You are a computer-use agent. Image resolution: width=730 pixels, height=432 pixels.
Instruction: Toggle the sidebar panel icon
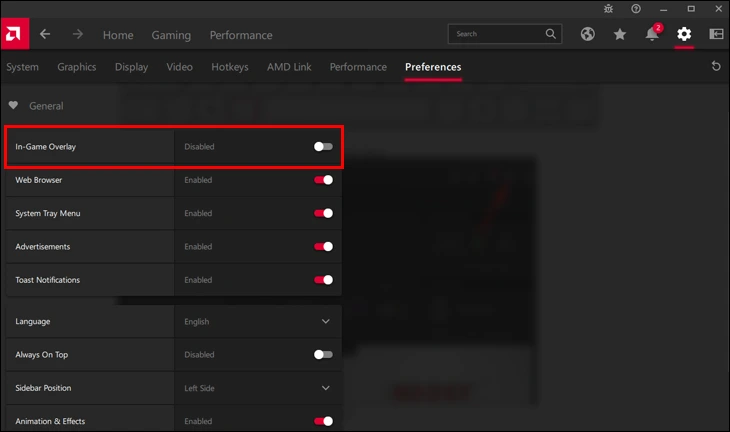(716, 34)
